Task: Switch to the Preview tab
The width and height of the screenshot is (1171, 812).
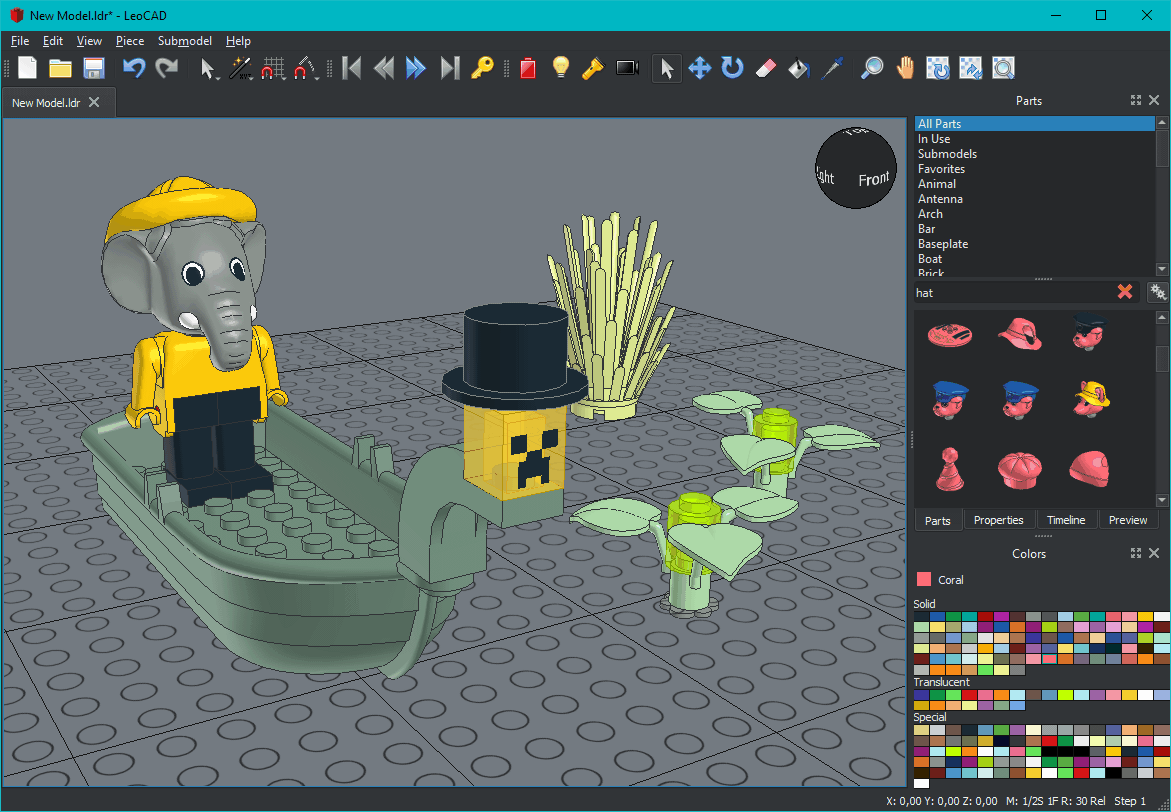Action: (x=1128, y=520)
